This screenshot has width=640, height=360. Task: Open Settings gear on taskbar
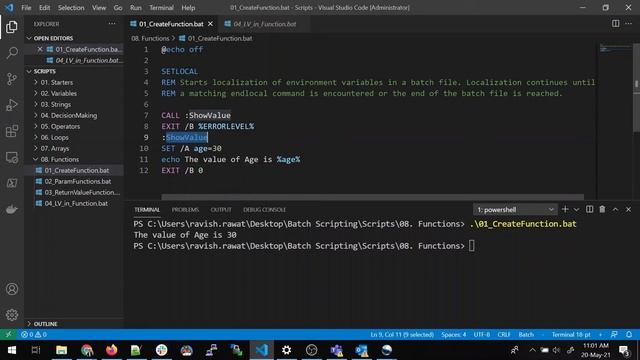pos(287,350)
